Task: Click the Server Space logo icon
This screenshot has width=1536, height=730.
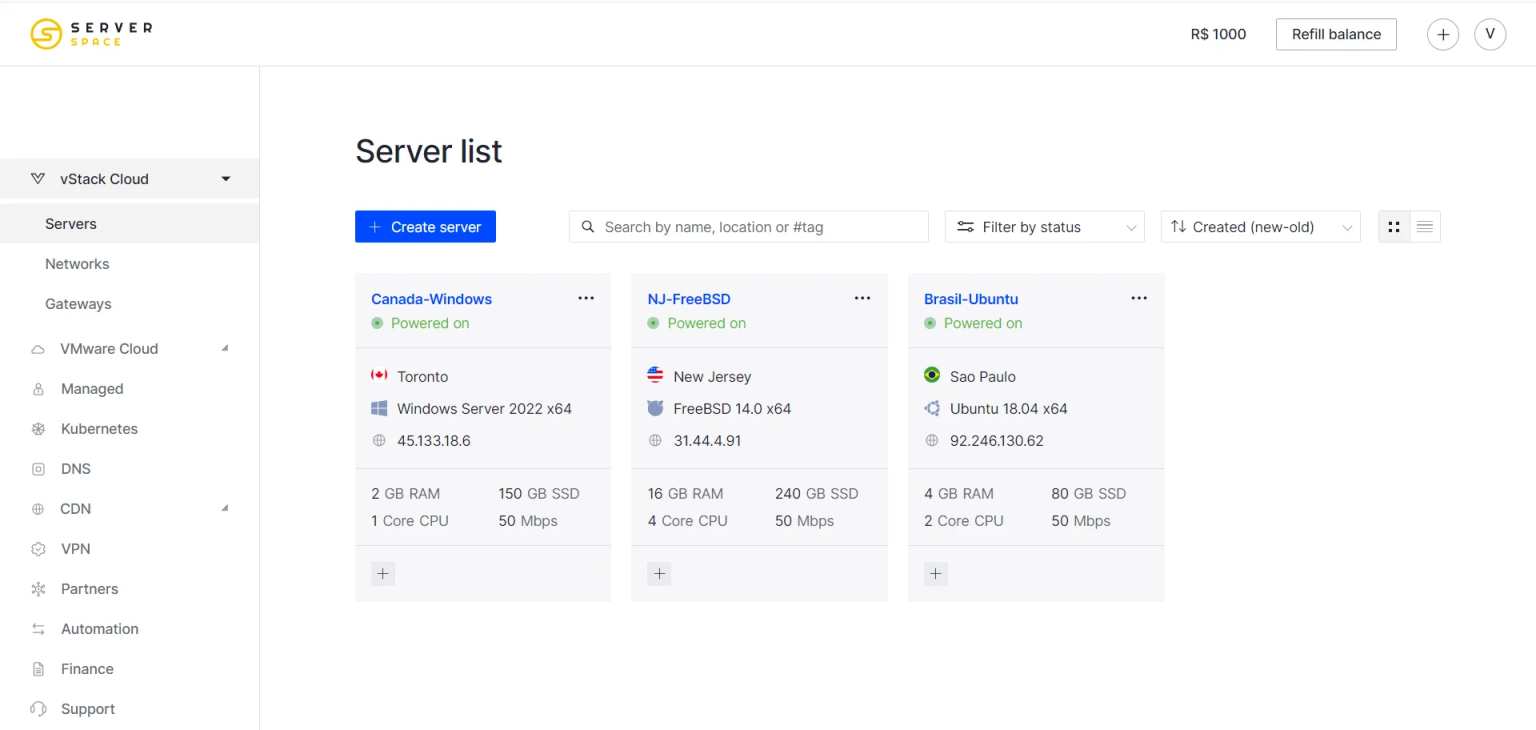Action: (x=44, y=33)
